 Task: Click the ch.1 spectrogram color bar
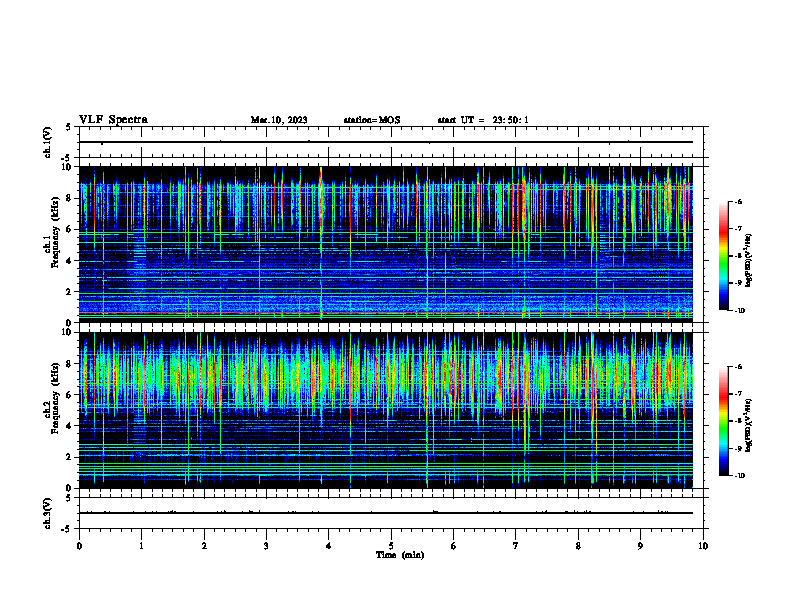tap(724, 256)
